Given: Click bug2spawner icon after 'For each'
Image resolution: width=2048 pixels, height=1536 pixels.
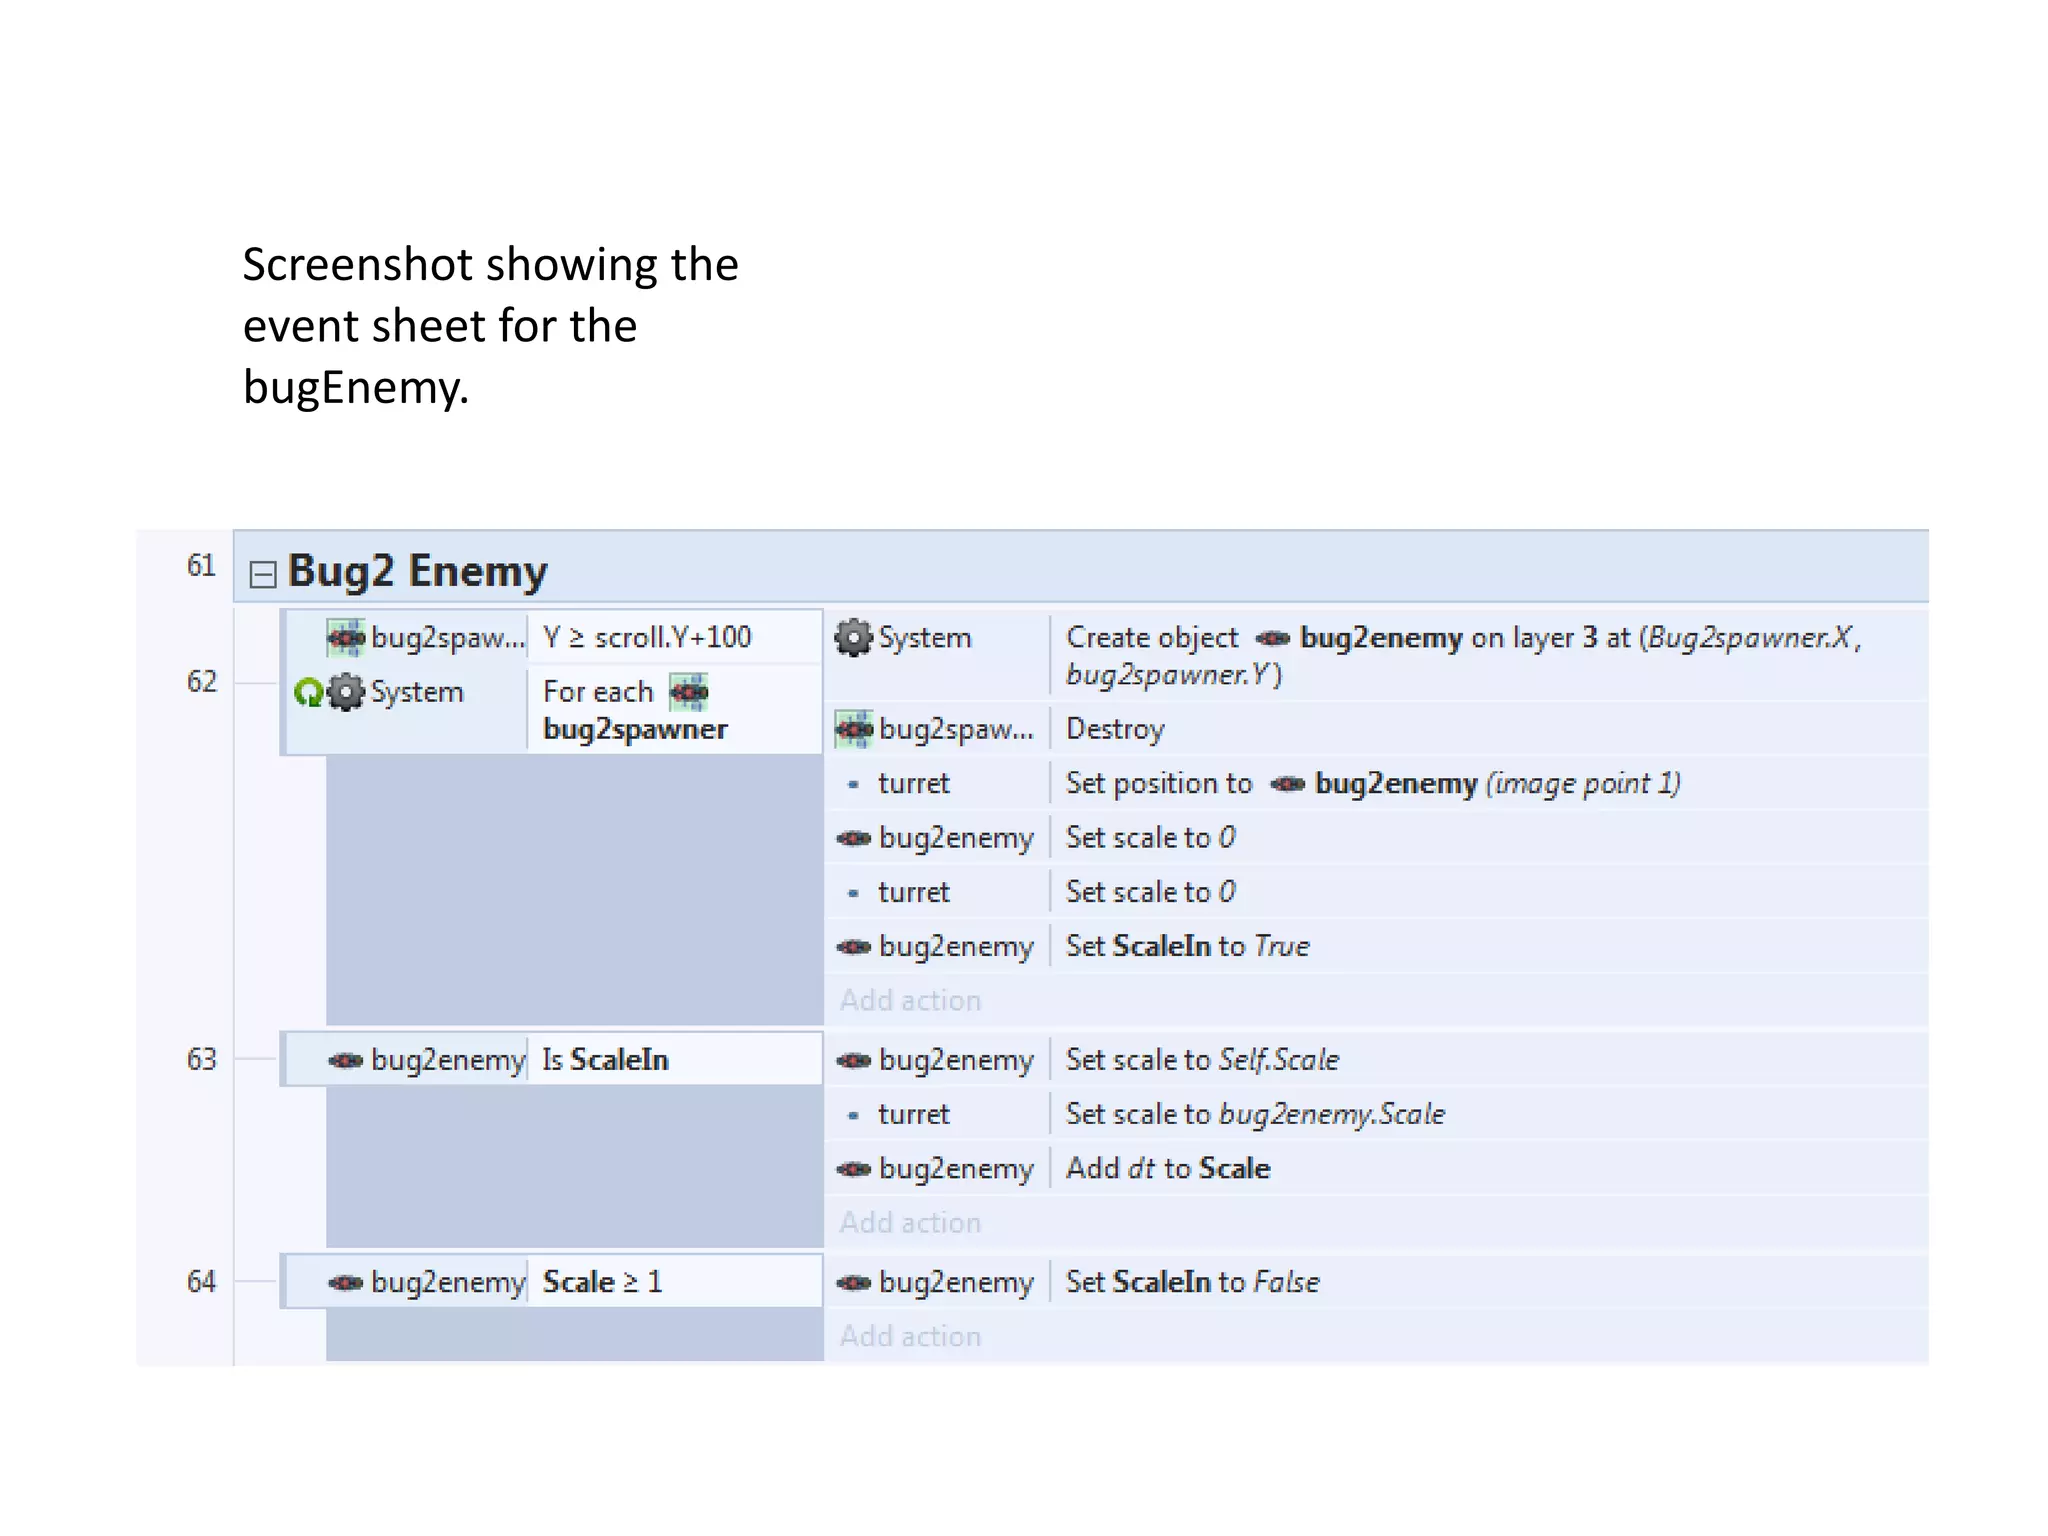Looking at the screenshot, I should pyautogui.click(x=689, y=692).
